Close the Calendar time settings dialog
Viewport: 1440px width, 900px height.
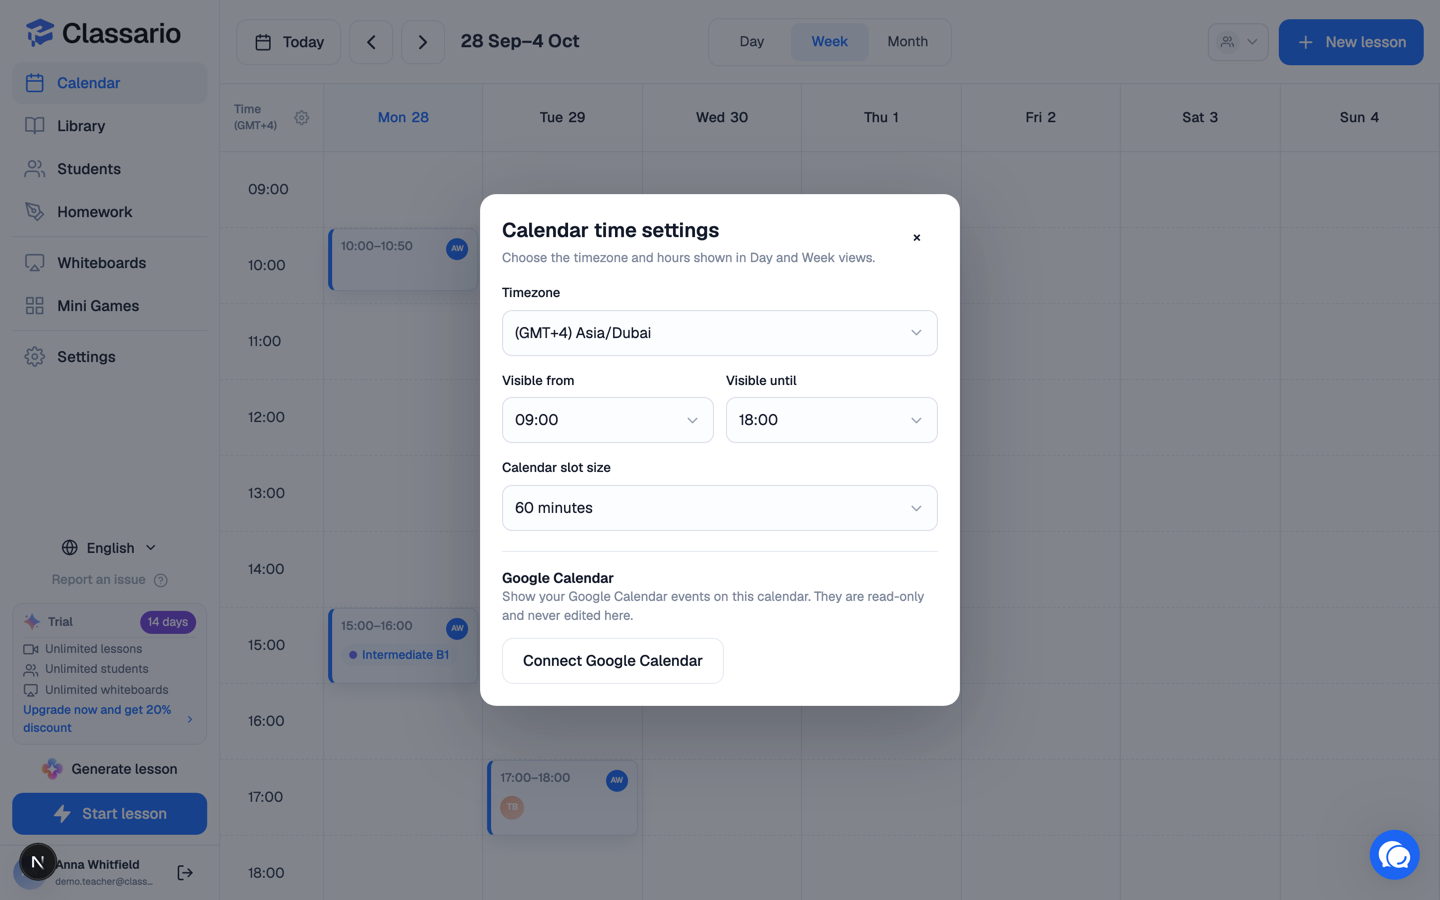click(x=916, y=238)
